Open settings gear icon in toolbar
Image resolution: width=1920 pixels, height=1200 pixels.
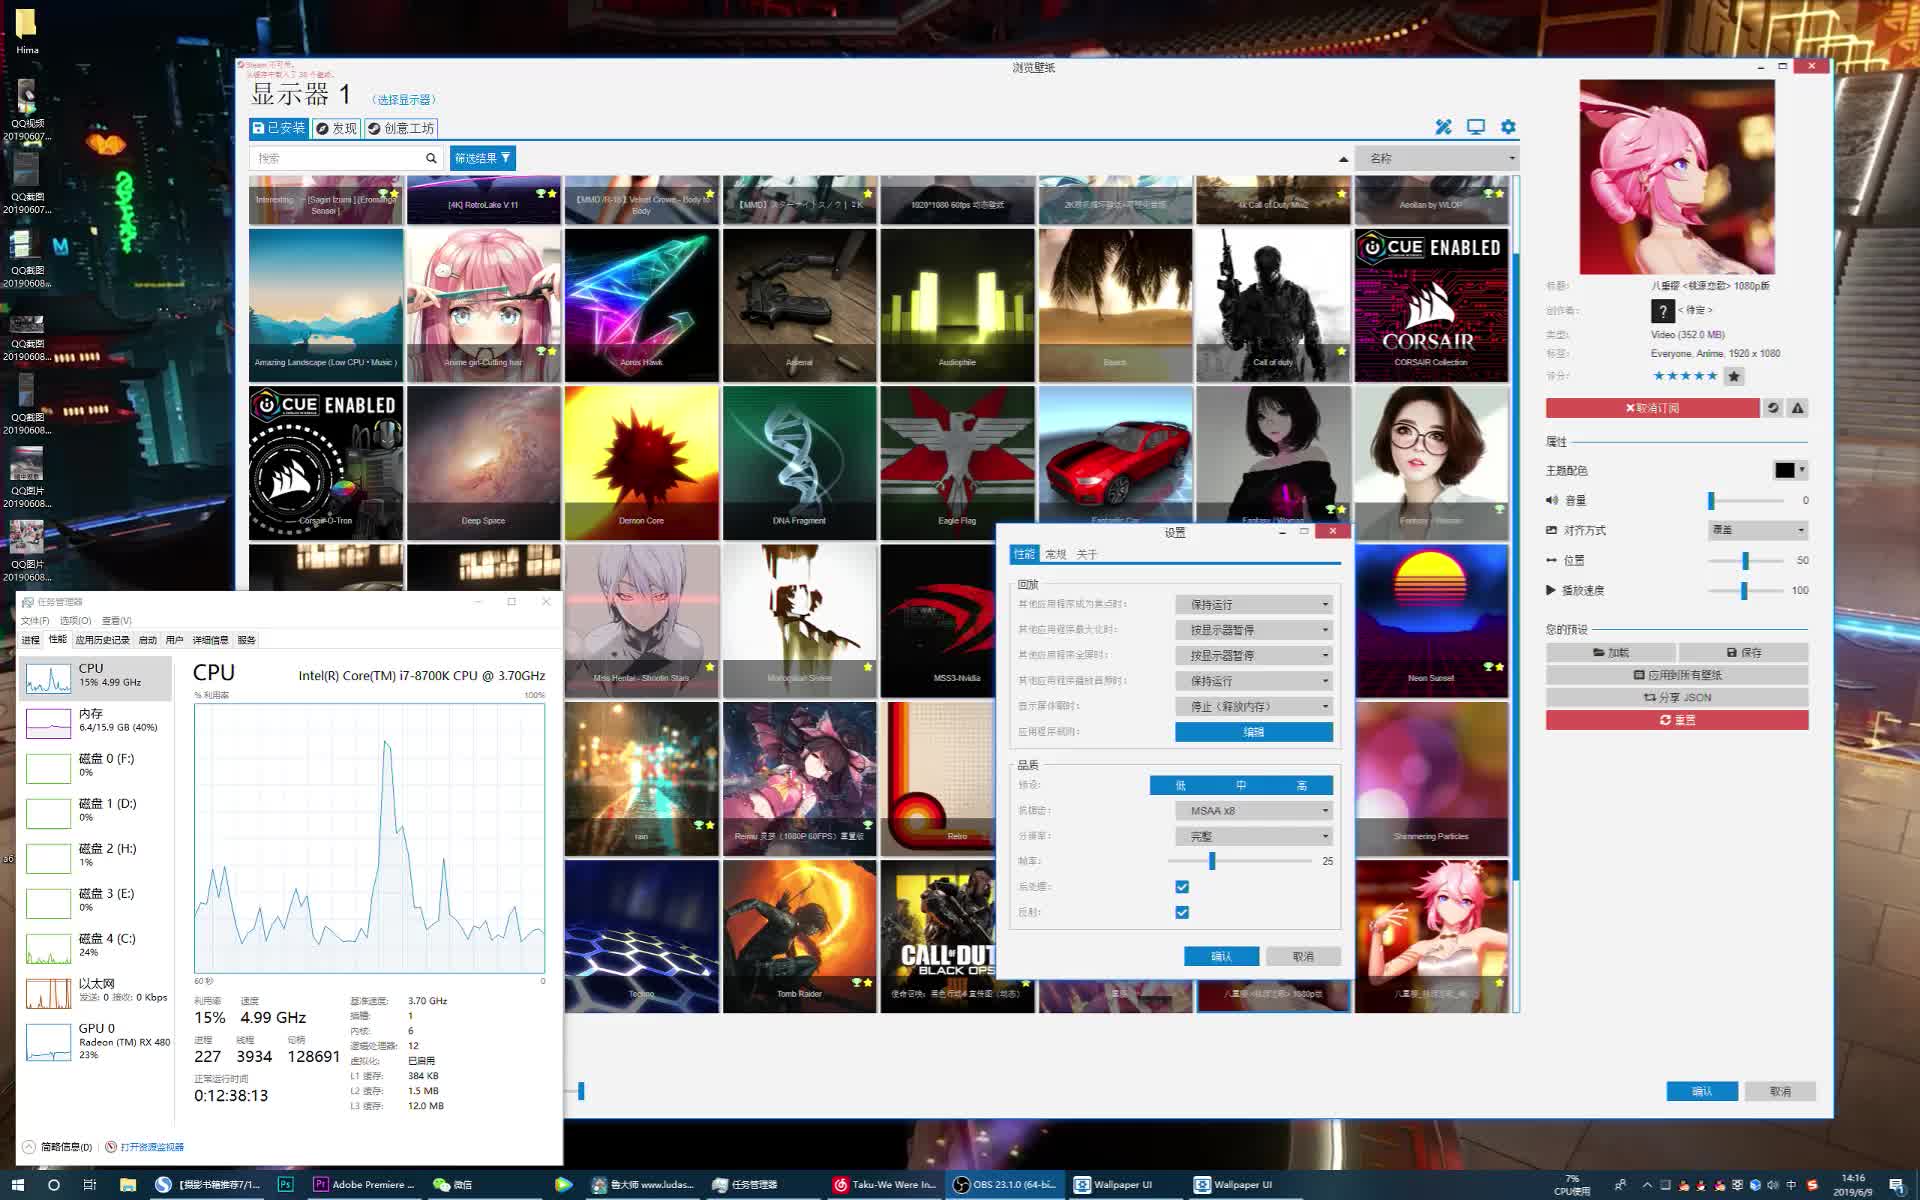(x=1508, y=127)
